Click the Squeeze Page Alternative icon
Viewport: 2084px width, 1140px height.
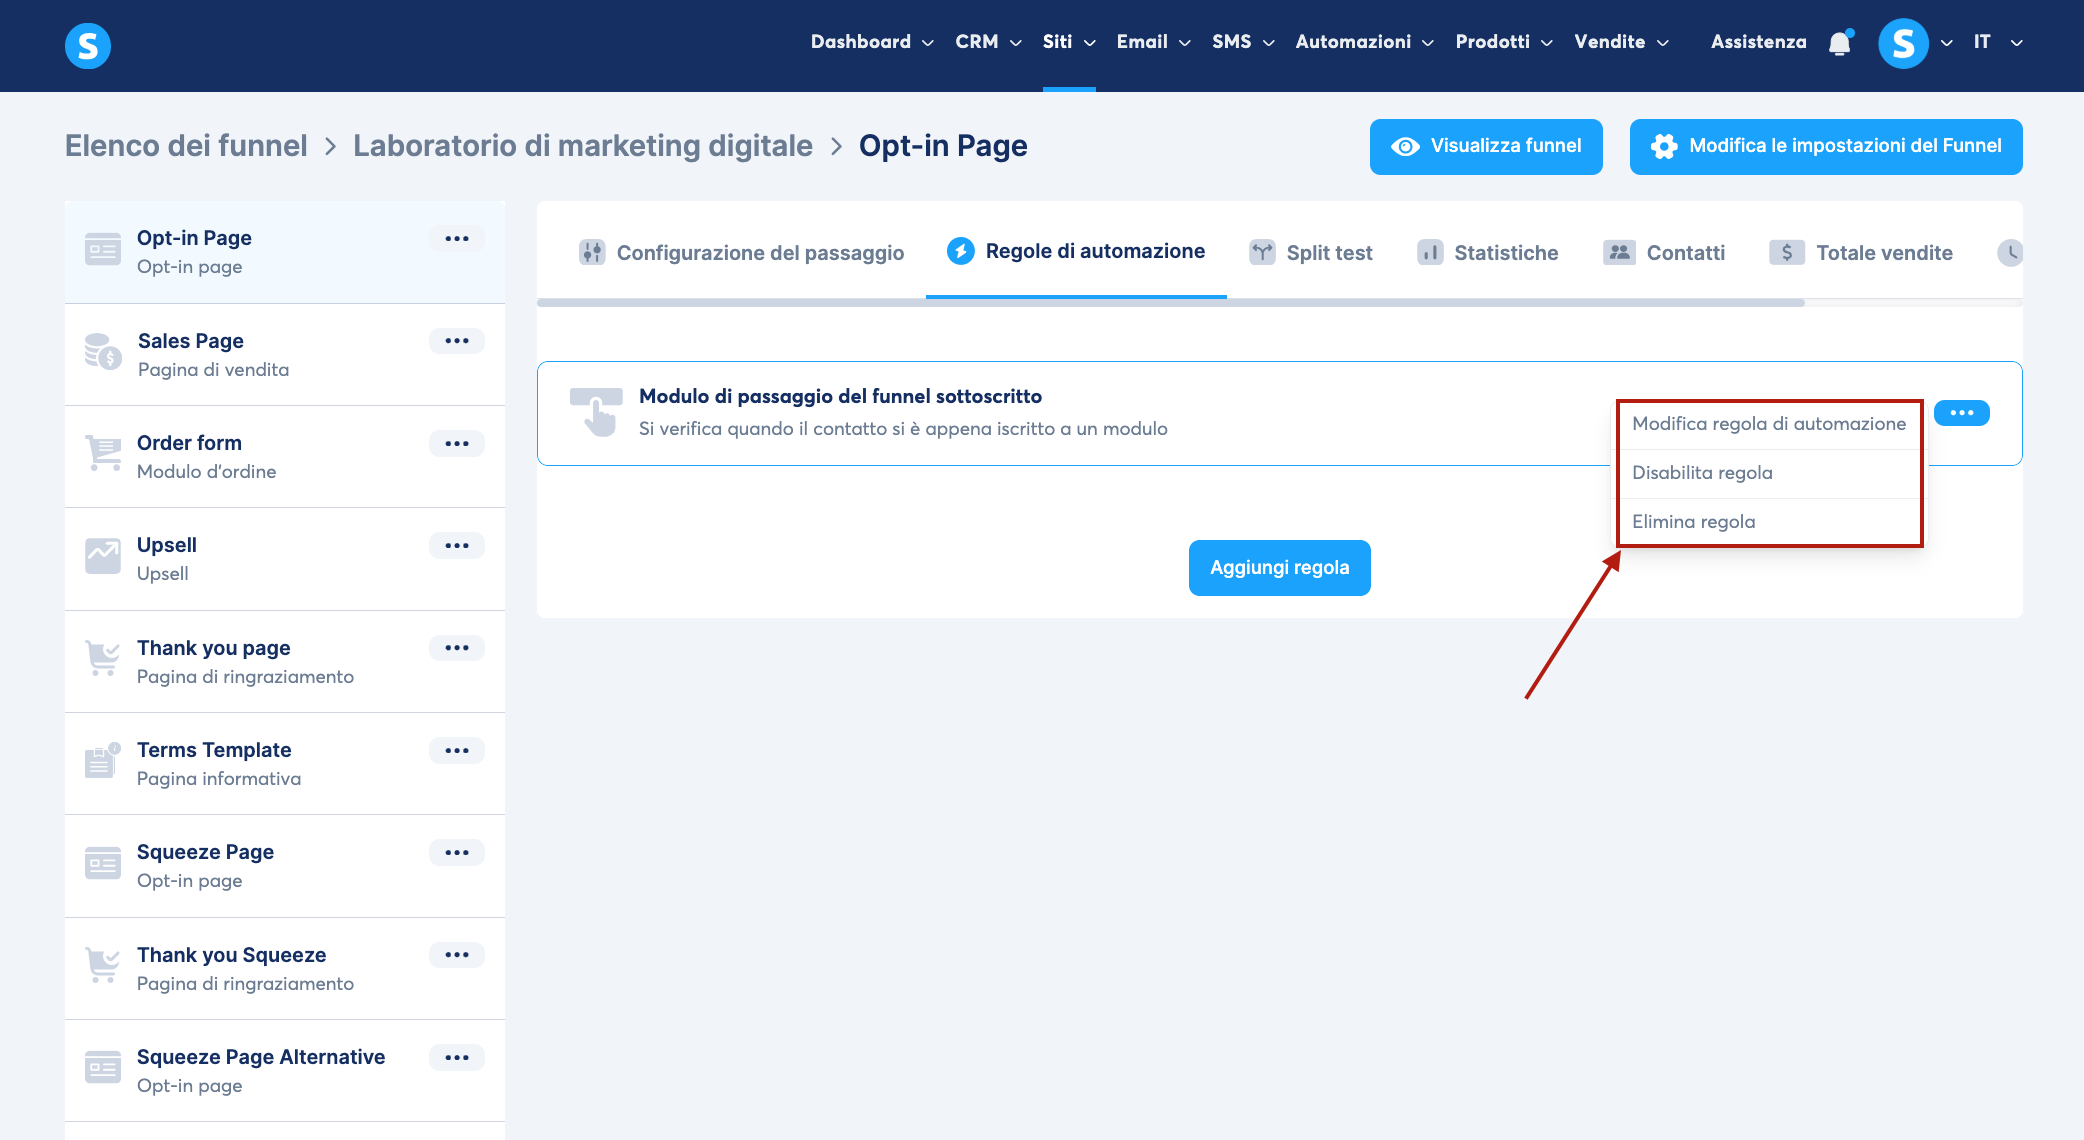pos(103,1068)
